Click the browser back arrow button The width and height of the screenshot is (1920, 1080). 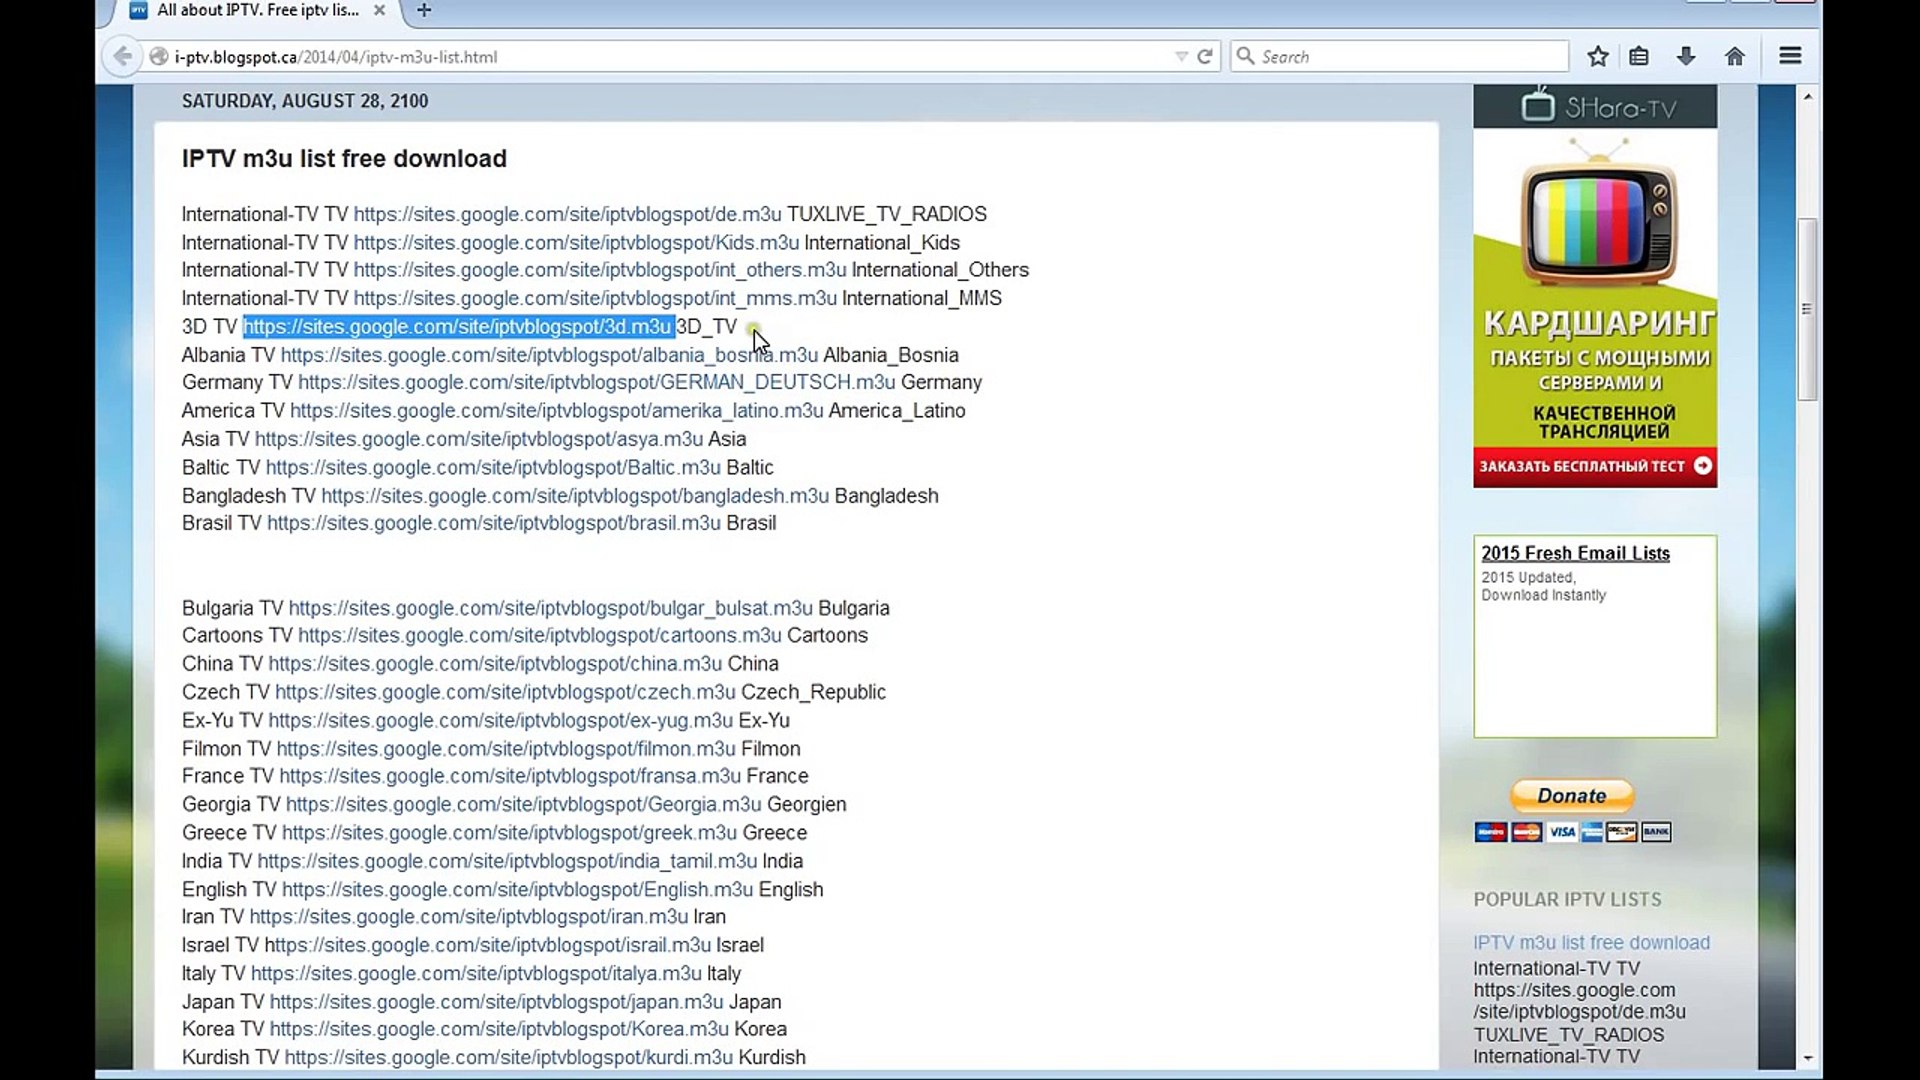tap(122, 56)
